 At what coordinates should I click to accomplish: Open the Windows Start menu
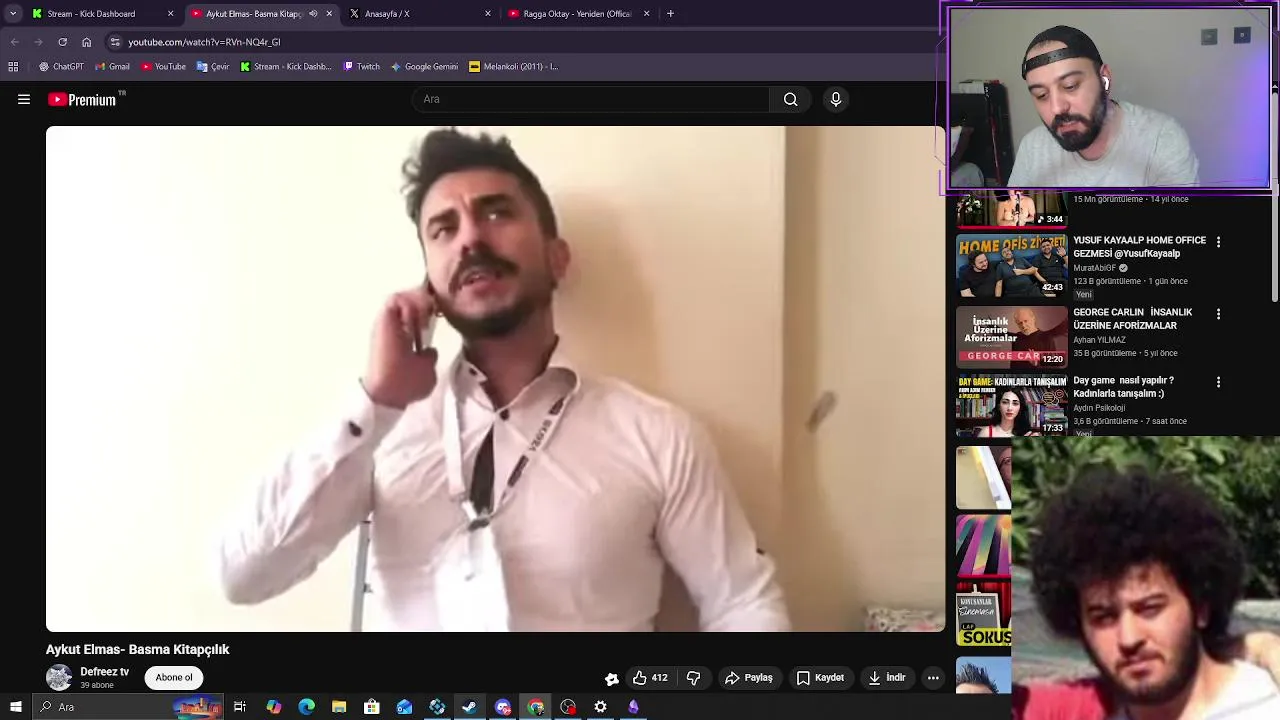pos(15,707)
